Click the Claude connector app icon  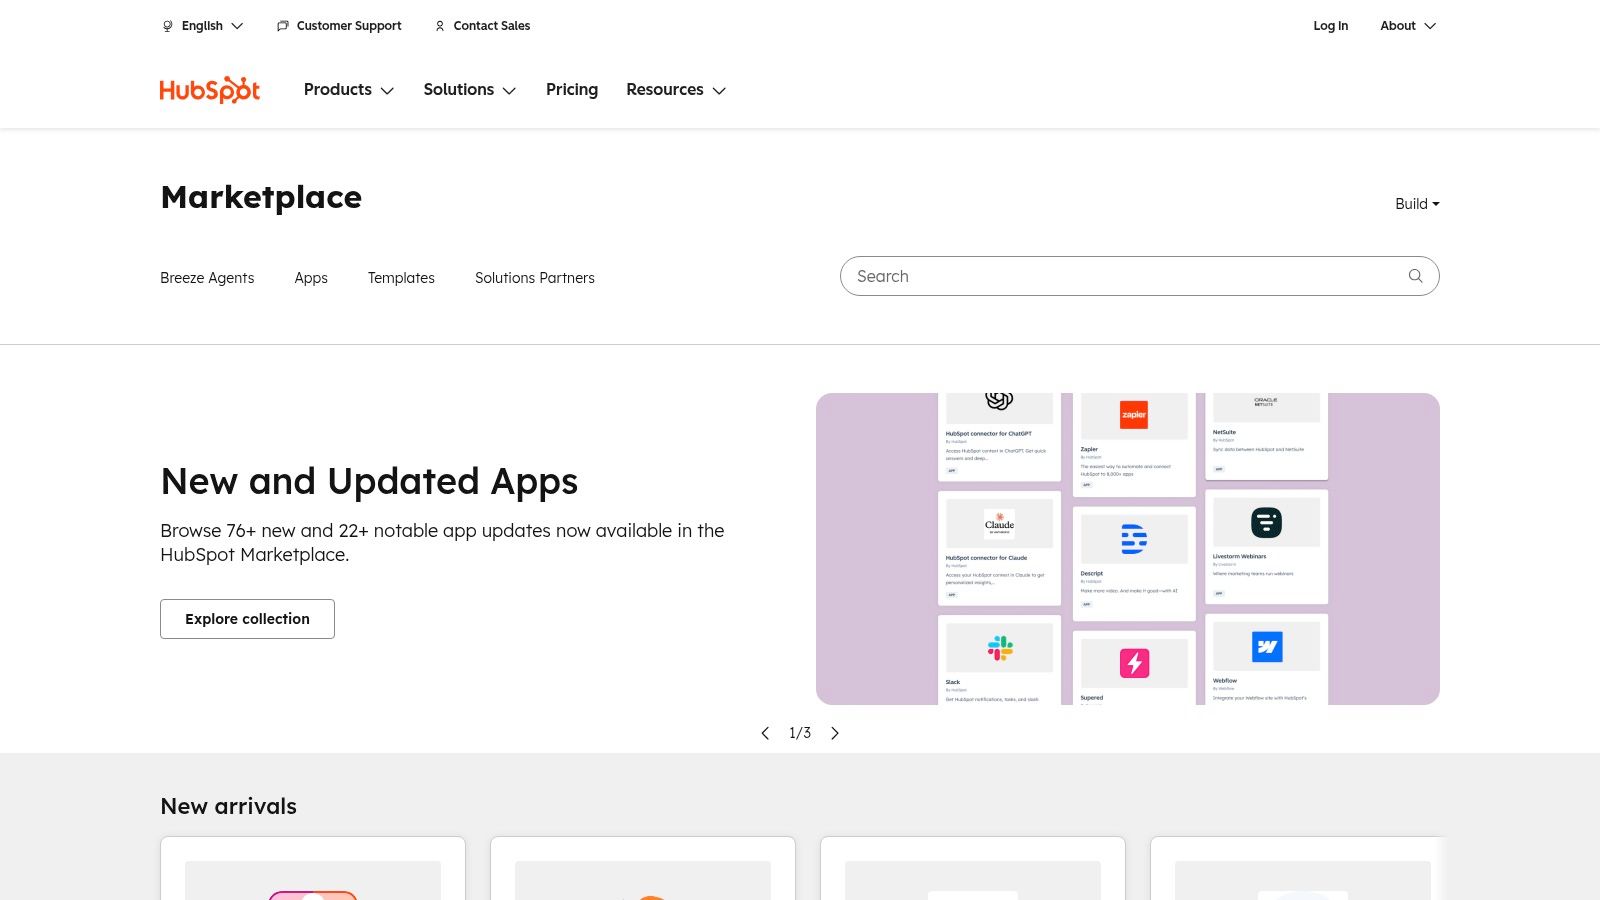click(999, 523)
